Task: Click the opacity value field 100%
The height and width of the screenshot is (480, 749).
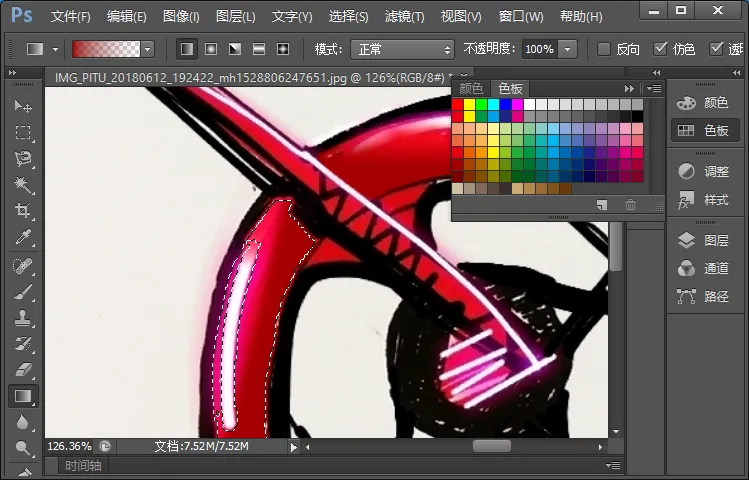Action: [540, 49]
